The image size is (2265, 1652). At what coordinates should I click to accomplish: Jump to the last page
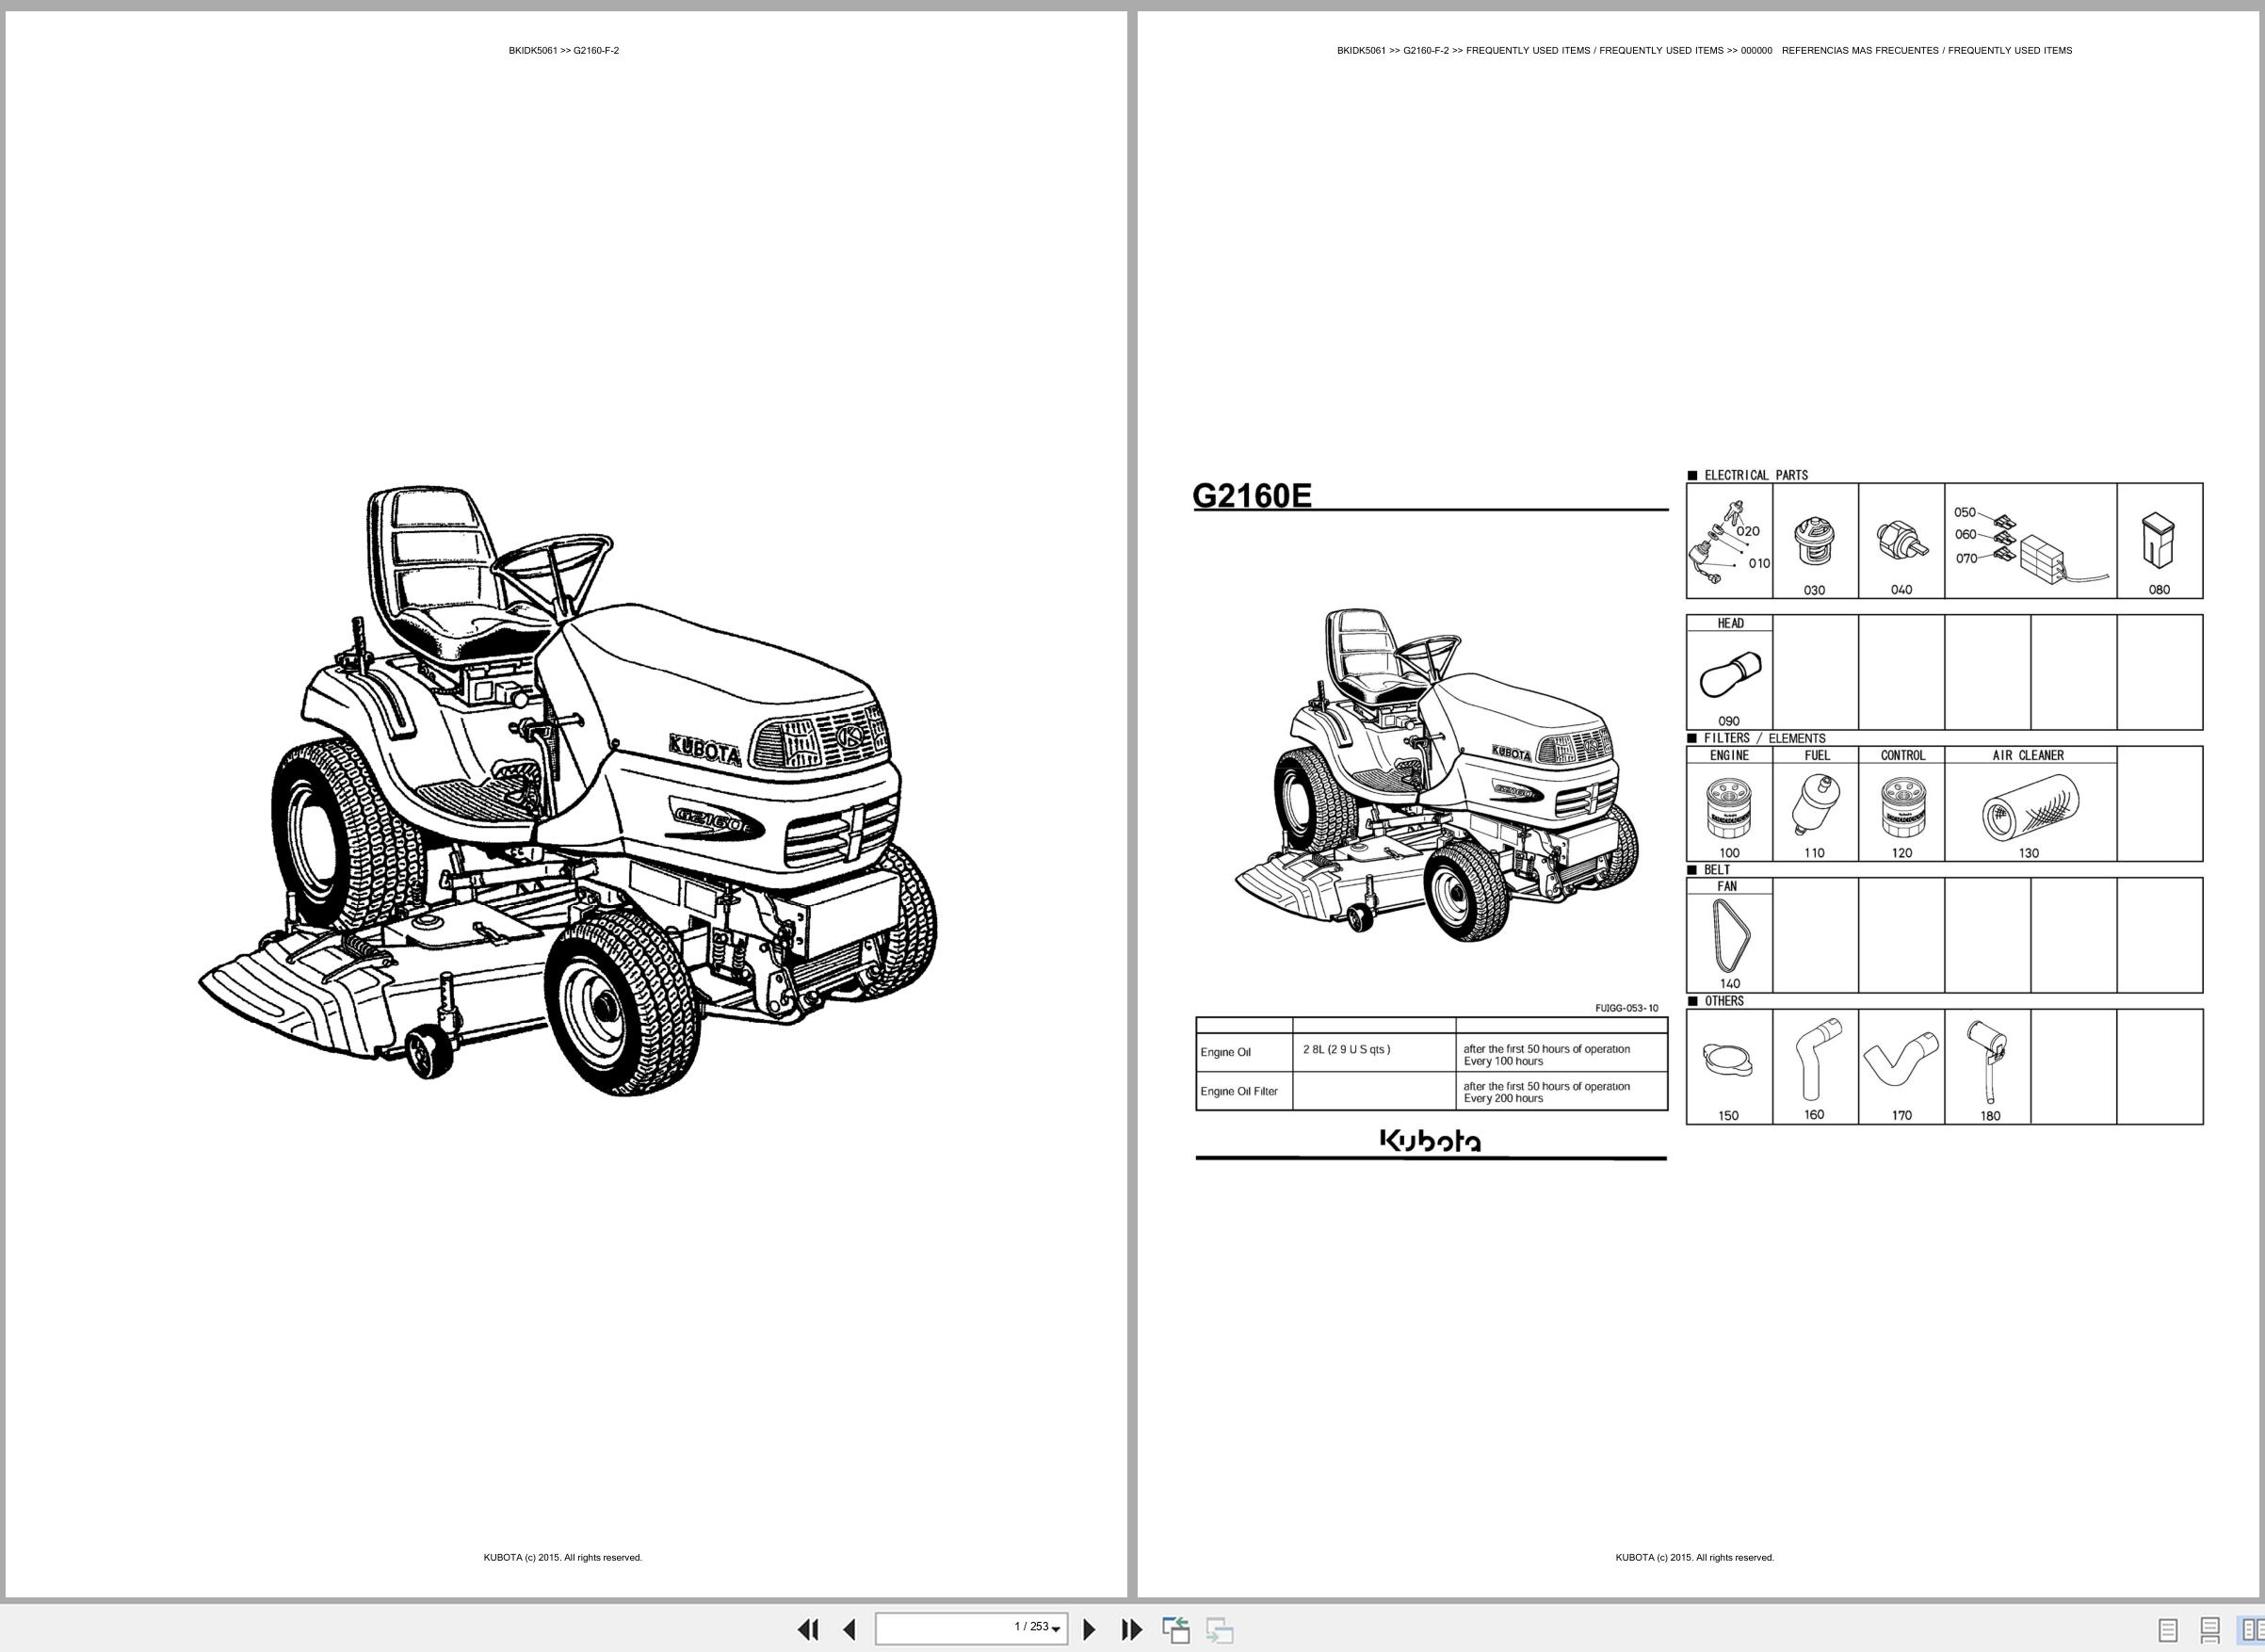(1131, 1629)
